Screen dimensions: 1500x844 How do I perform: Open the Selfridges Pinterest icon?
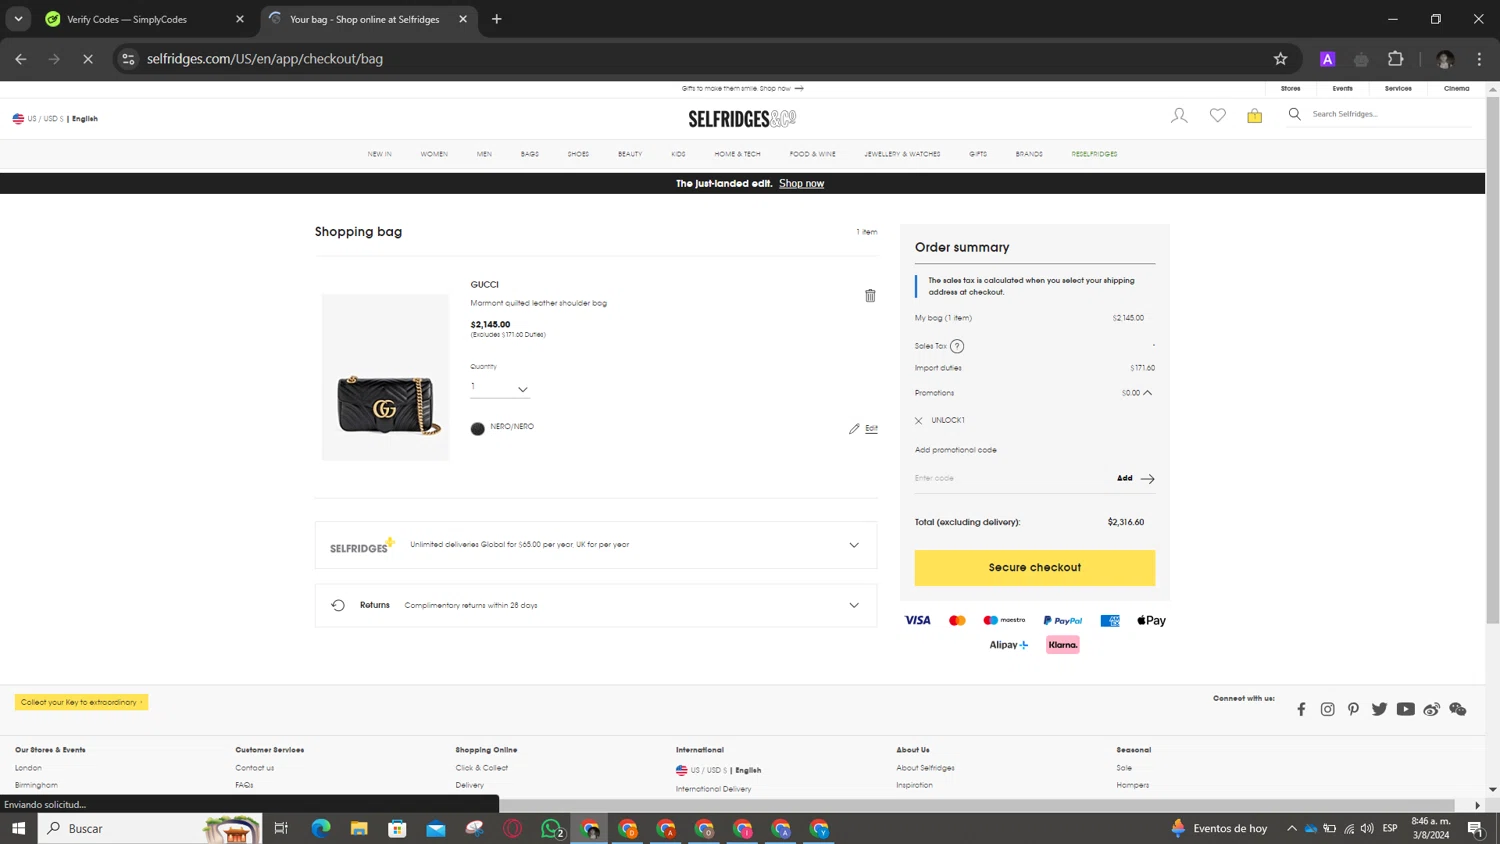click(x=1353, y=709)
